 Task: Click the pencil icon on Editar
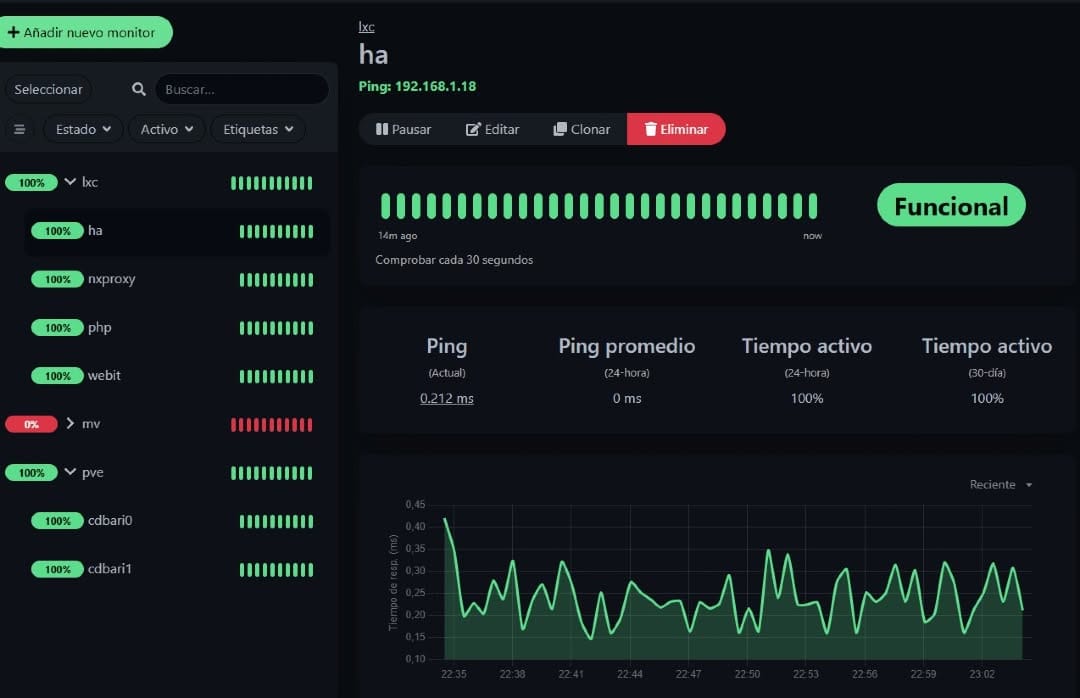pyautogui.click(x=472, y=130)
